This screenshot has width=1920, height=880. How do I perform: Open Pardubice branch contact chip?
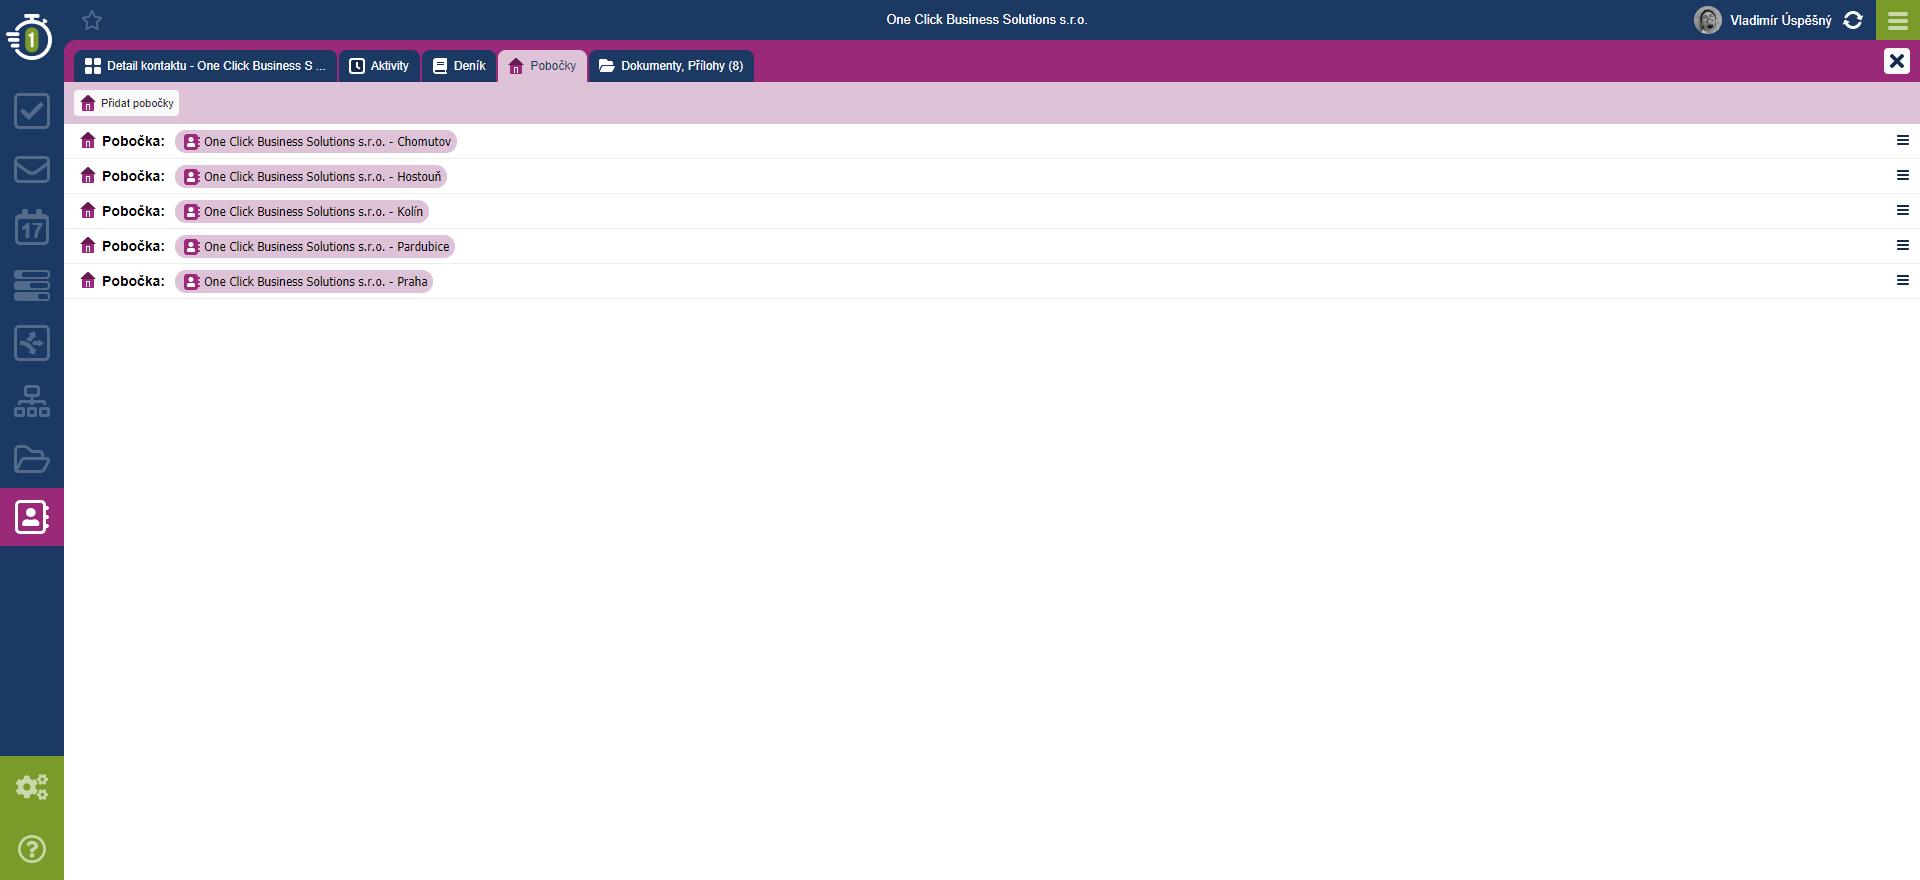tap(315, 247)
